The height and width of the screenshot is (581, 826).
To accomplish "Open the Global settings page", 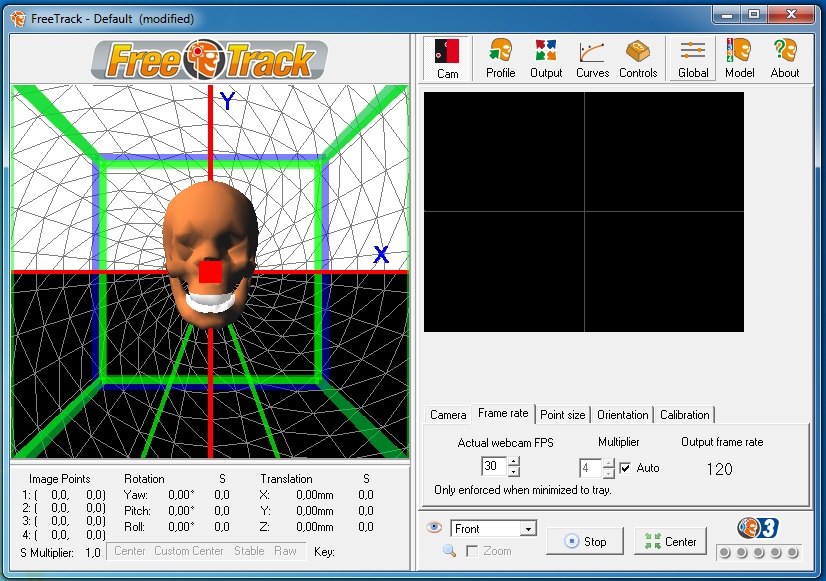I will click(693, 58).
